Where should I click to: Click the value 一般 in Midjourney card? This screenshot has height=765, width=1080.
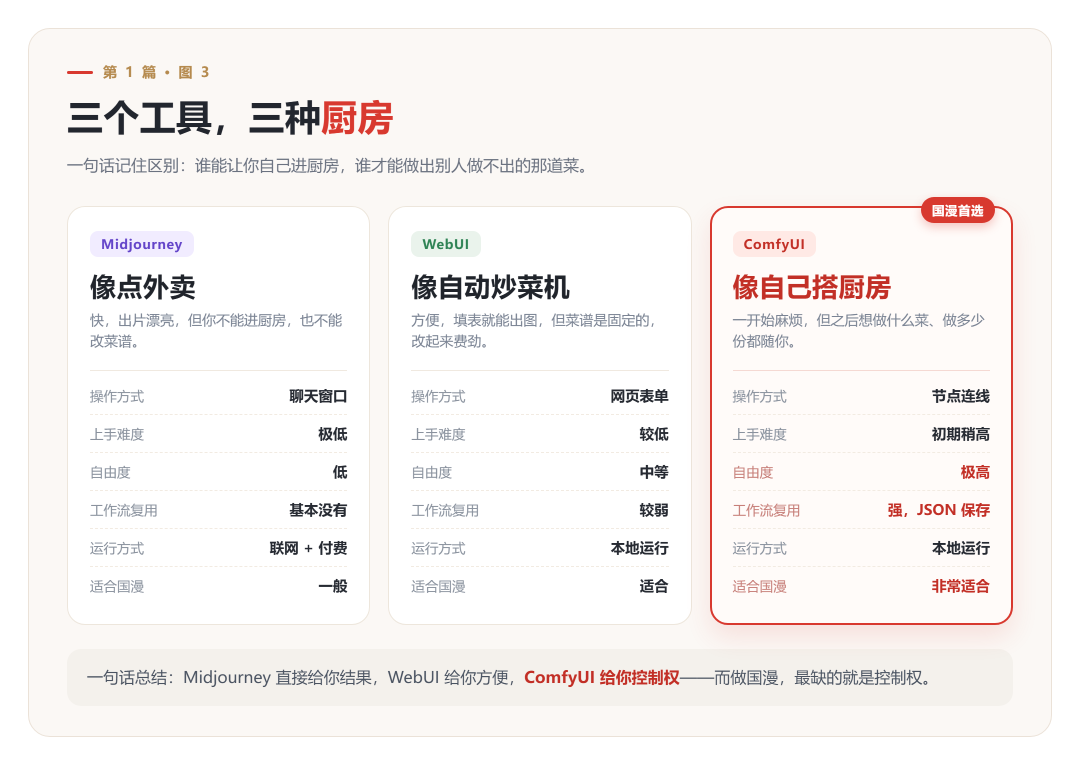click(x=333, y=587)
